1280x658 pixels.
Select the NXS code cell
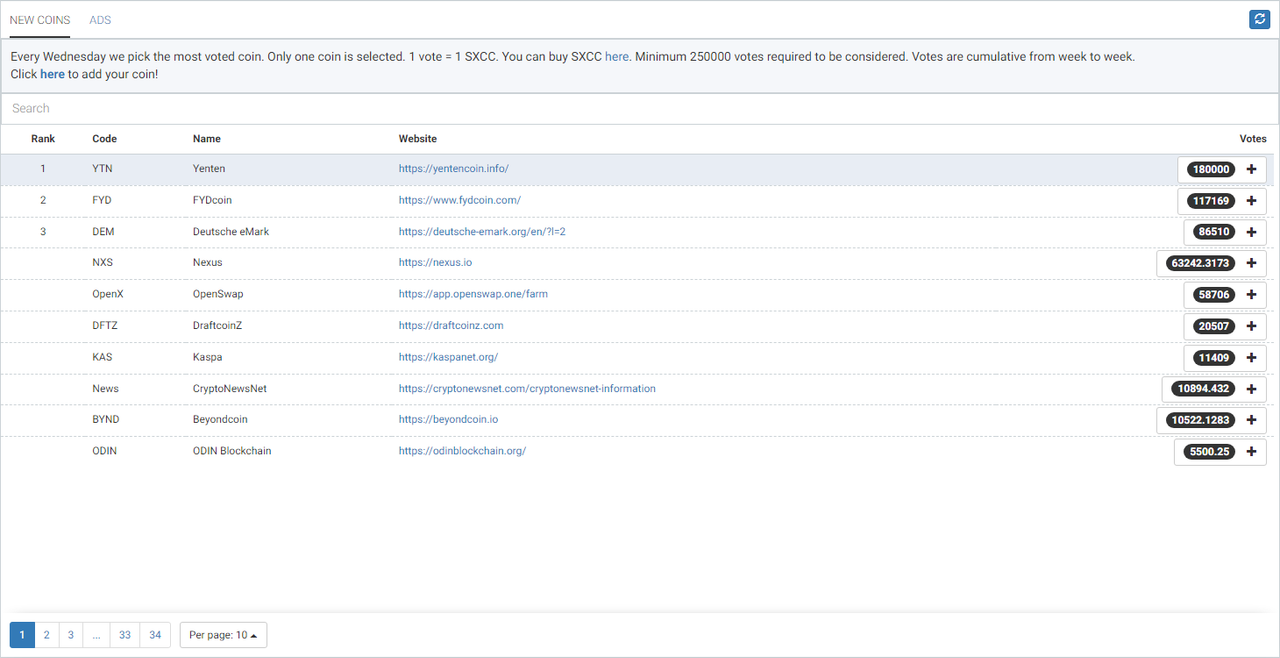[x=102, y=263]
